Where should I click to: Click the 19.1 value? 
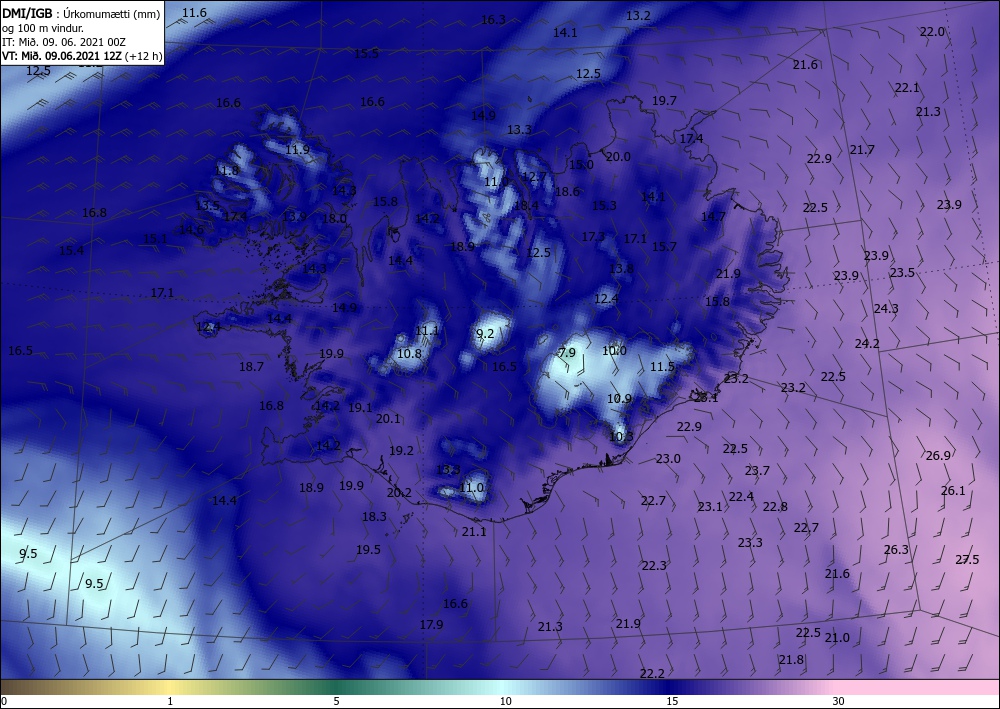[360, 407]
